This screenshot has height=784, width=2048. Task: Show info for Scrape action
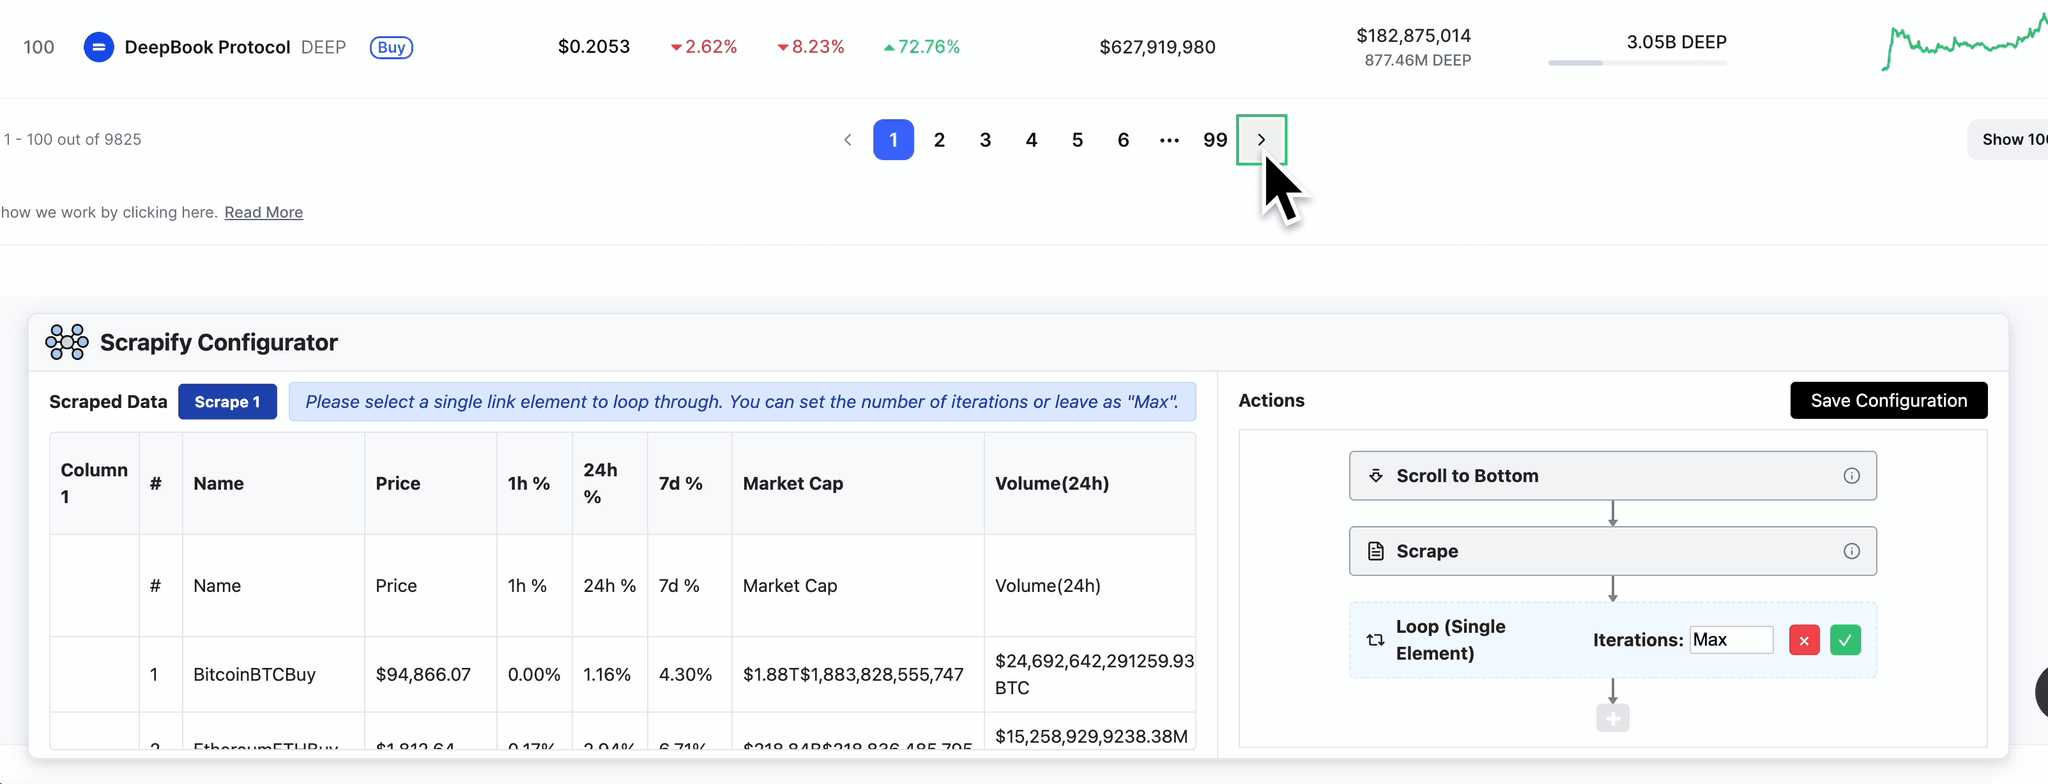[x=1851, y=551]
